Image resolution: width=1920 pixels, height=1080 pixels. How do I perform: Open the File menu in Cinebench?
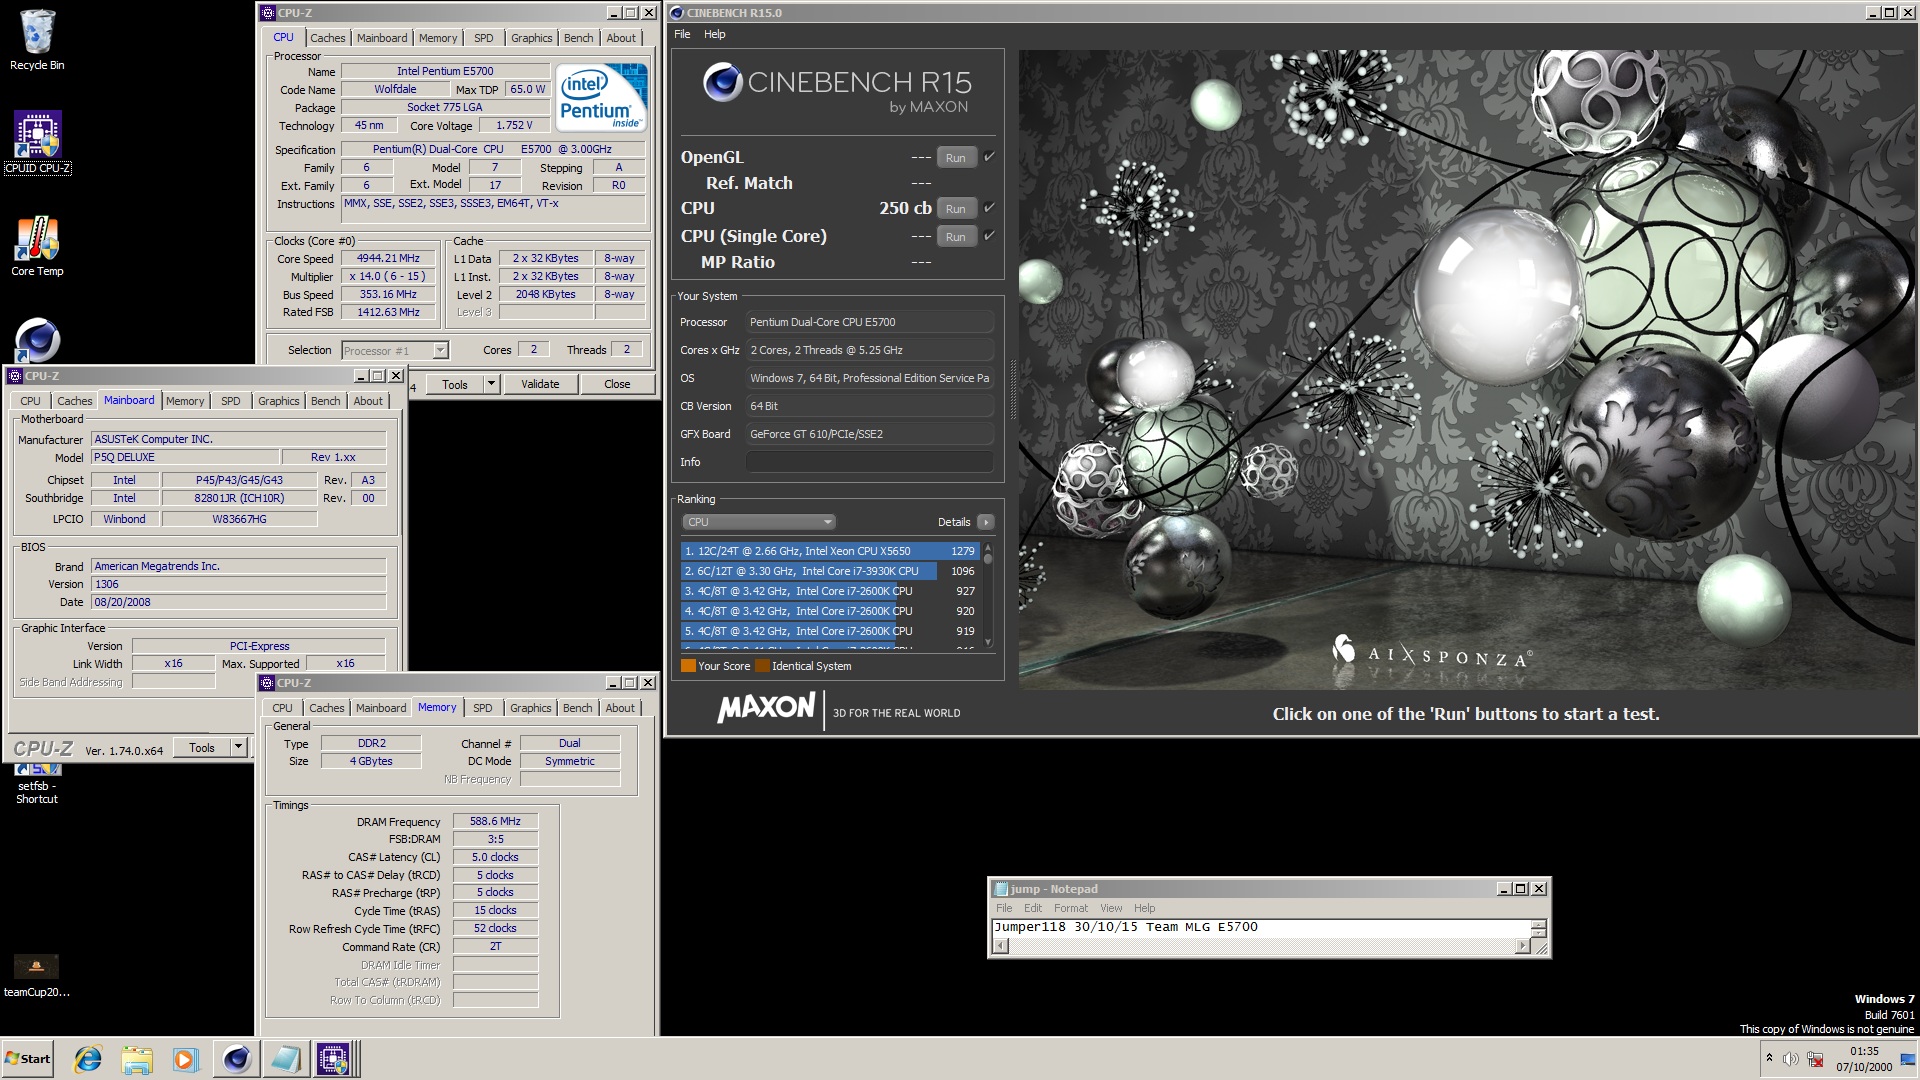(x=682, y=34)
